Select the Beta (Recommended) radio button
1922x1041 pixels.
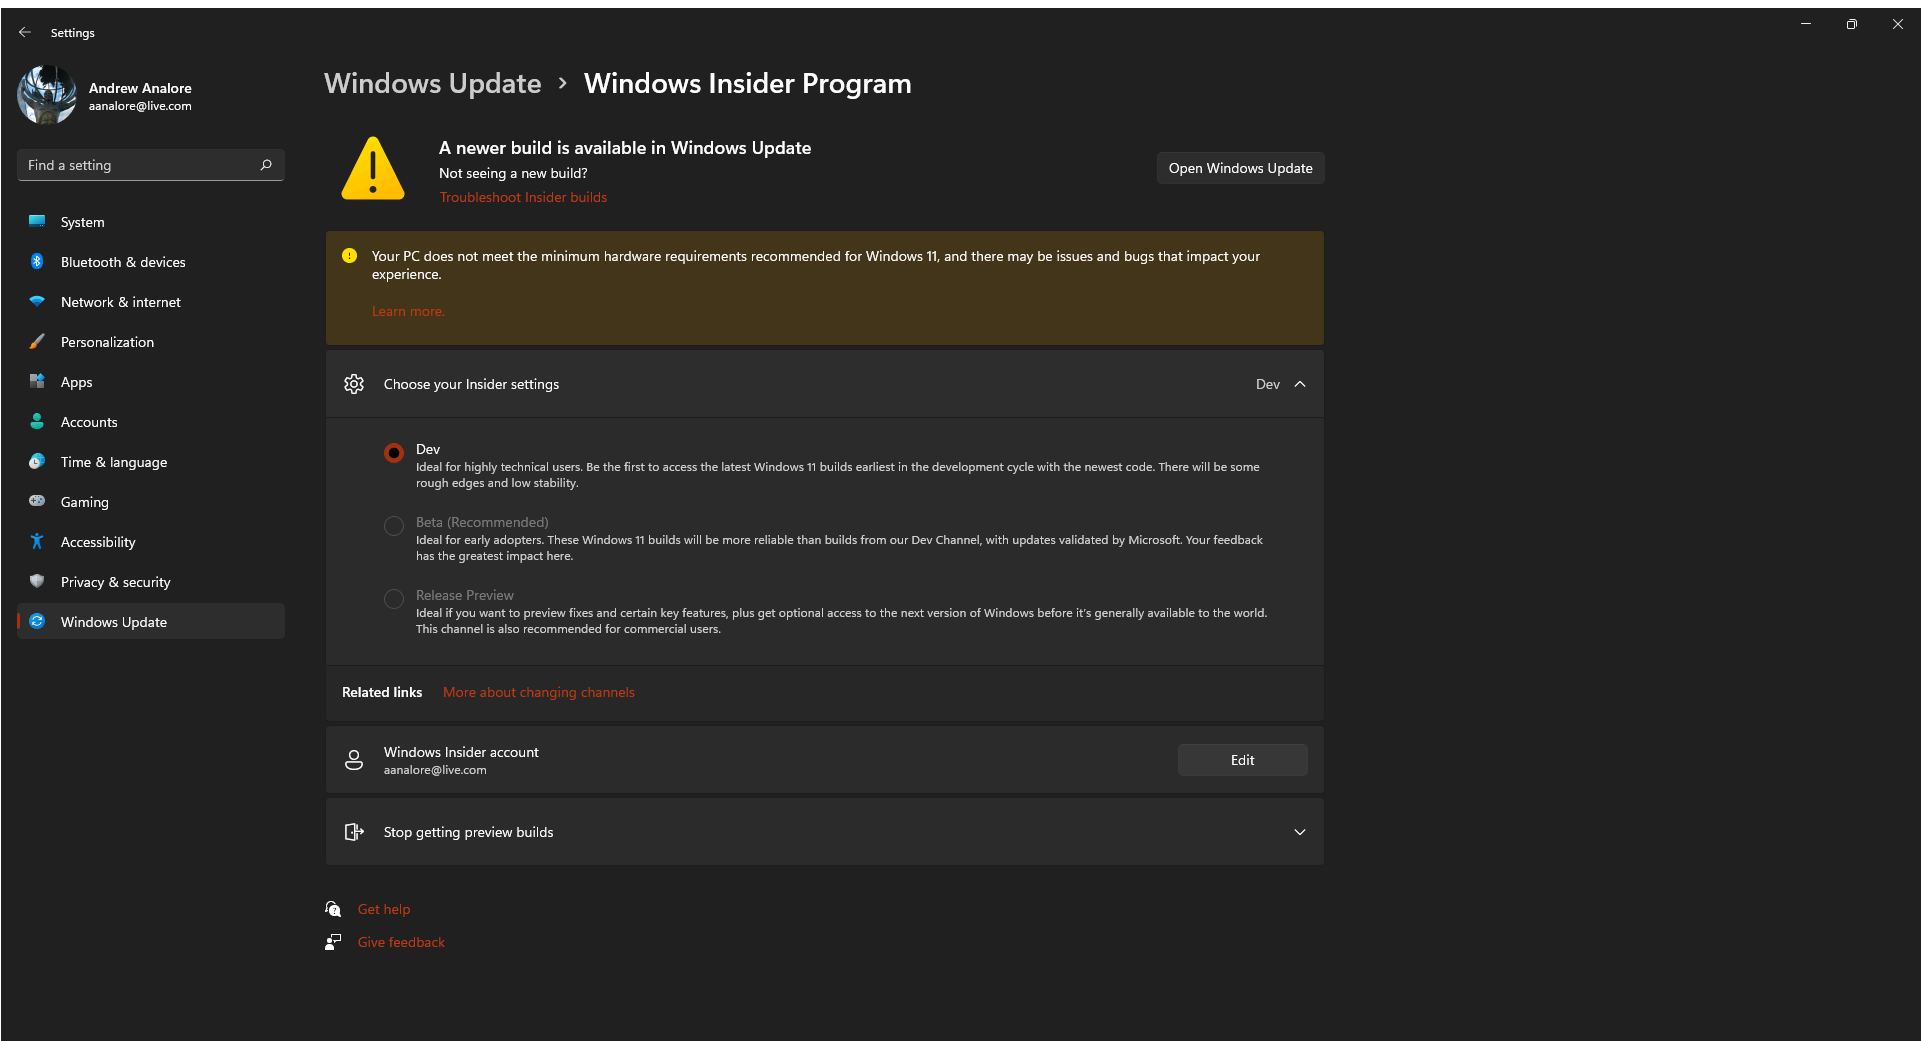(394, 526)
